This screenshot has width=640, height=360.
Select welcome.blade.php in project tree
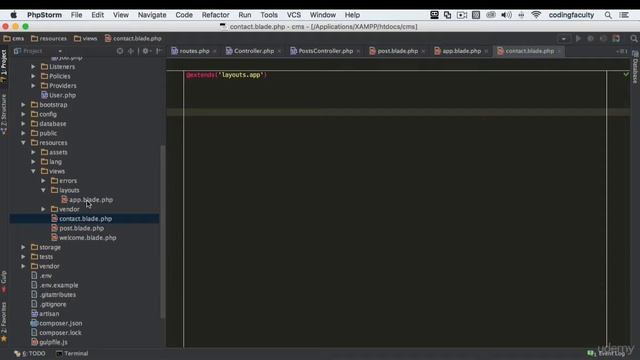pos(84,238)
